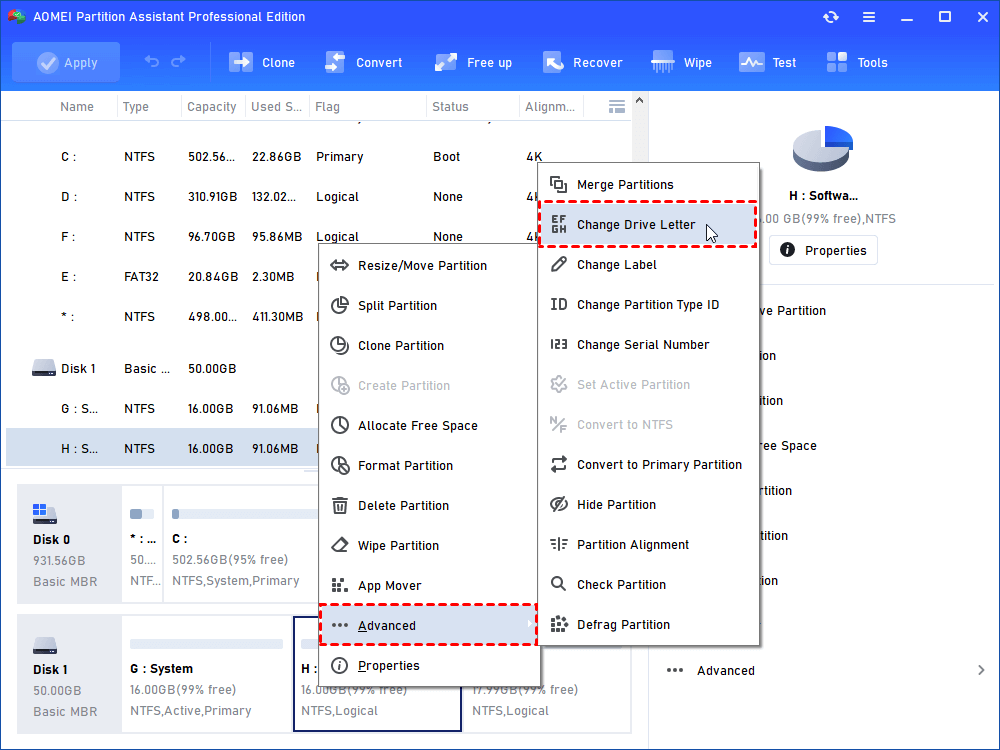Viewport: 1000px width, 750px height.
Task: Select Disk 0 in the disk map
Action: click(x=69, y=543)
